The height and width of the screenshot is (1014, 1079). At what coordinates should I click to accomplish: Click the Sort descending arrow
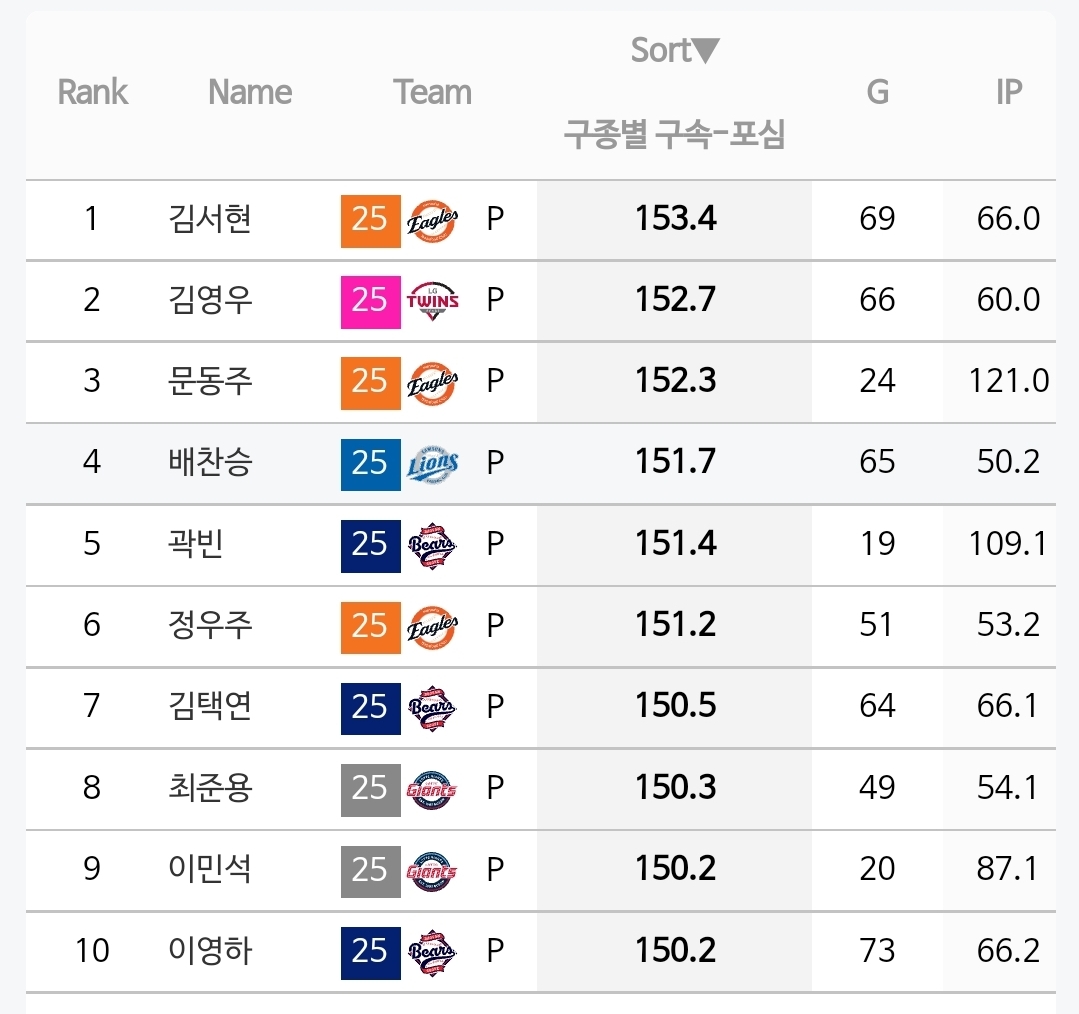[705, 51]
